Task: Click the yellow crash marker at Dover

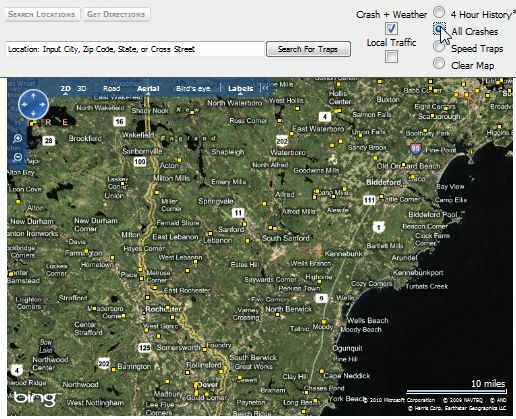Action: pyautogui.click(x=196, y=385)
